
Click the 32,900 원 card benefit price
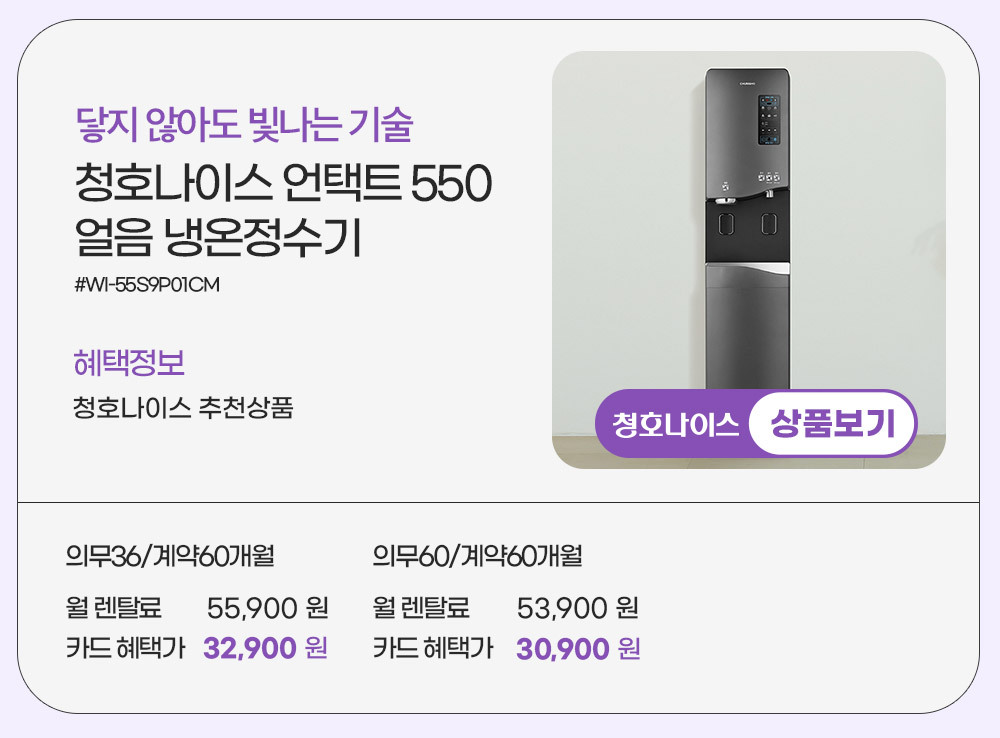click(x=265, y=649)
